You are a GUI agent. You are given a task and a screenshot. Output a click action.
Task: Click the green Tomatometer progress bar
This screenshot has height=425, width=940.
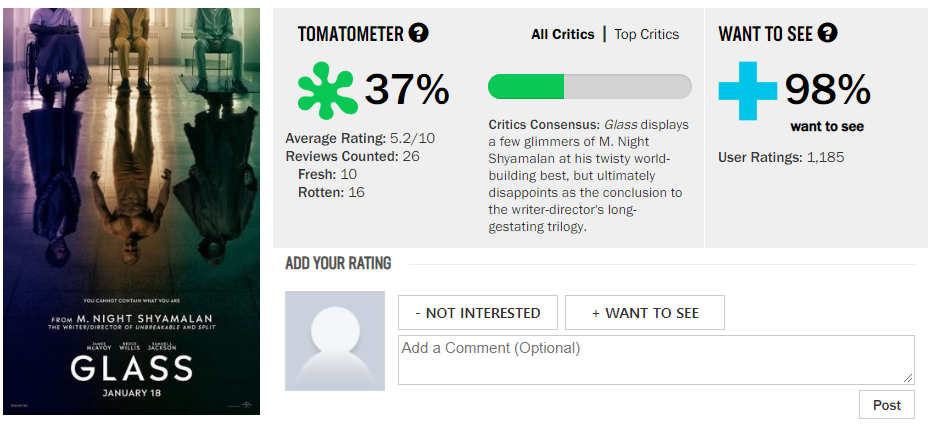(x=590, y=87)
